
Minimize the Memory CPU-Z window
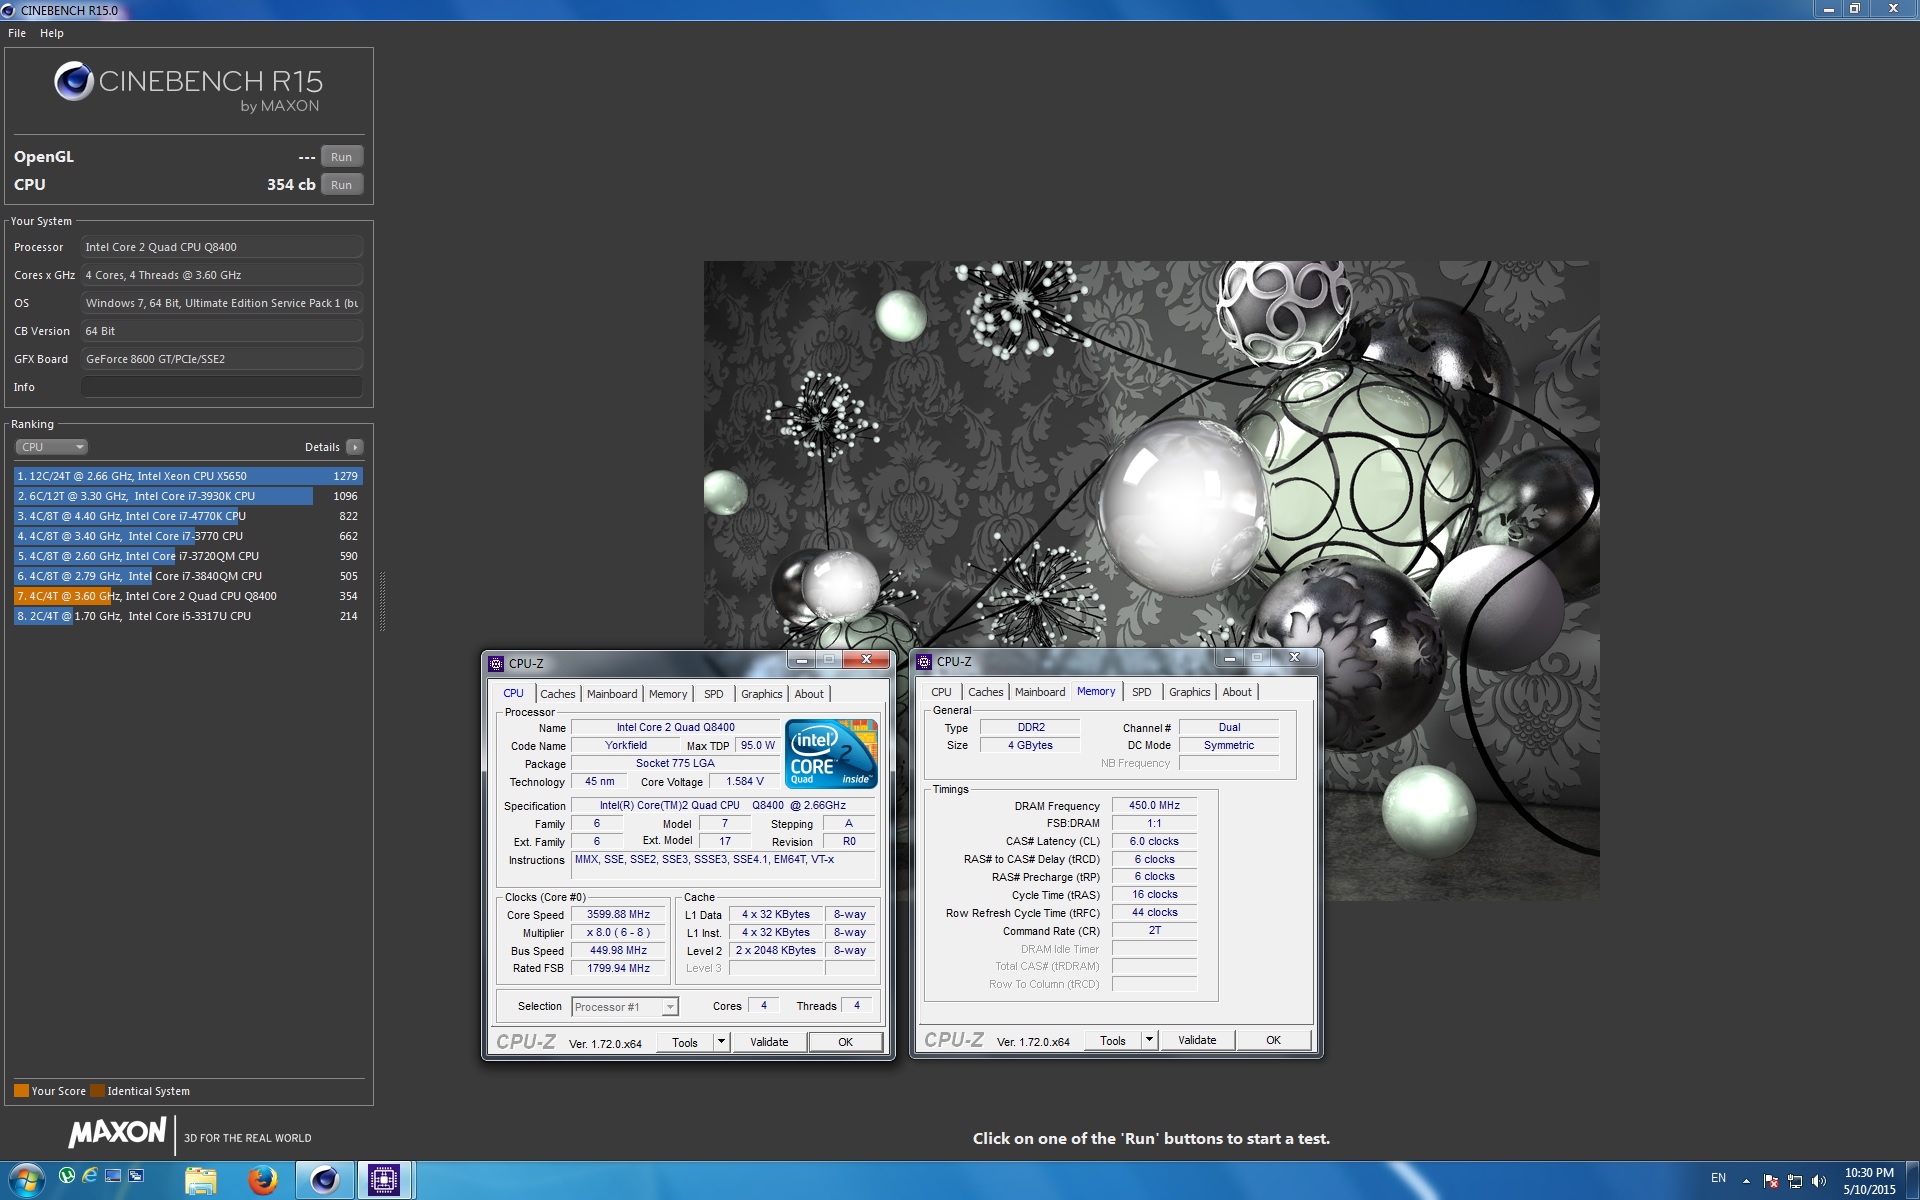1230,658
